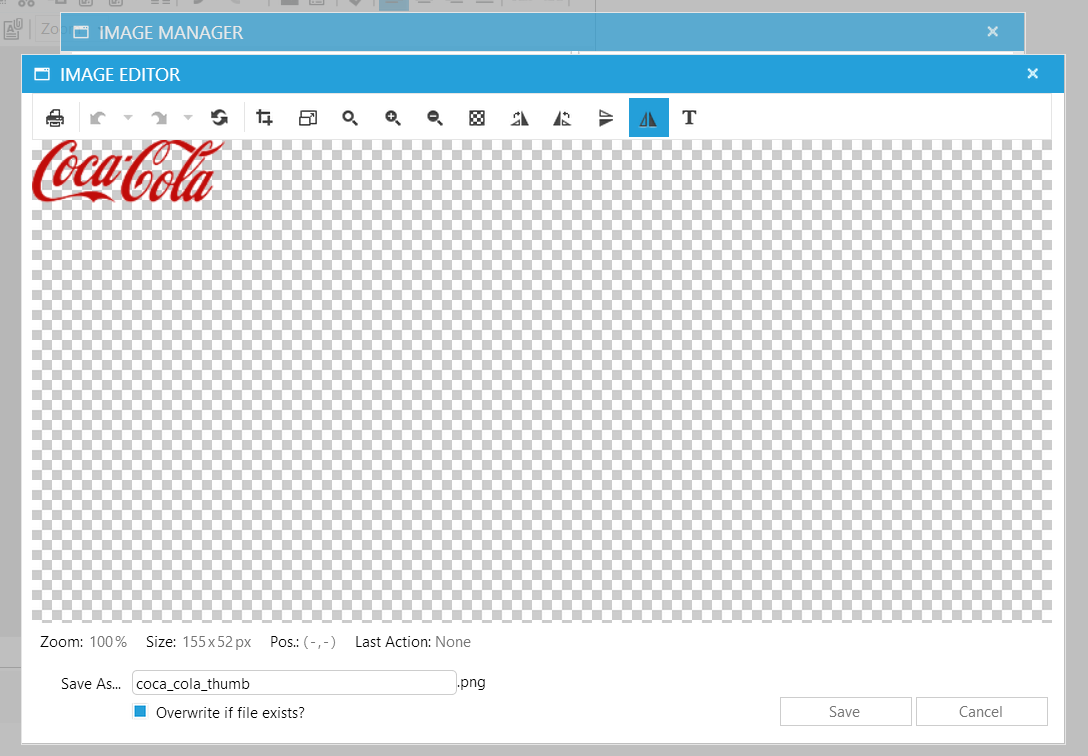This screenshot has width=1088, height=756.
Task: Click the Zoom magnifier tool
Action: pyautogui.click(x=350, y=118)
